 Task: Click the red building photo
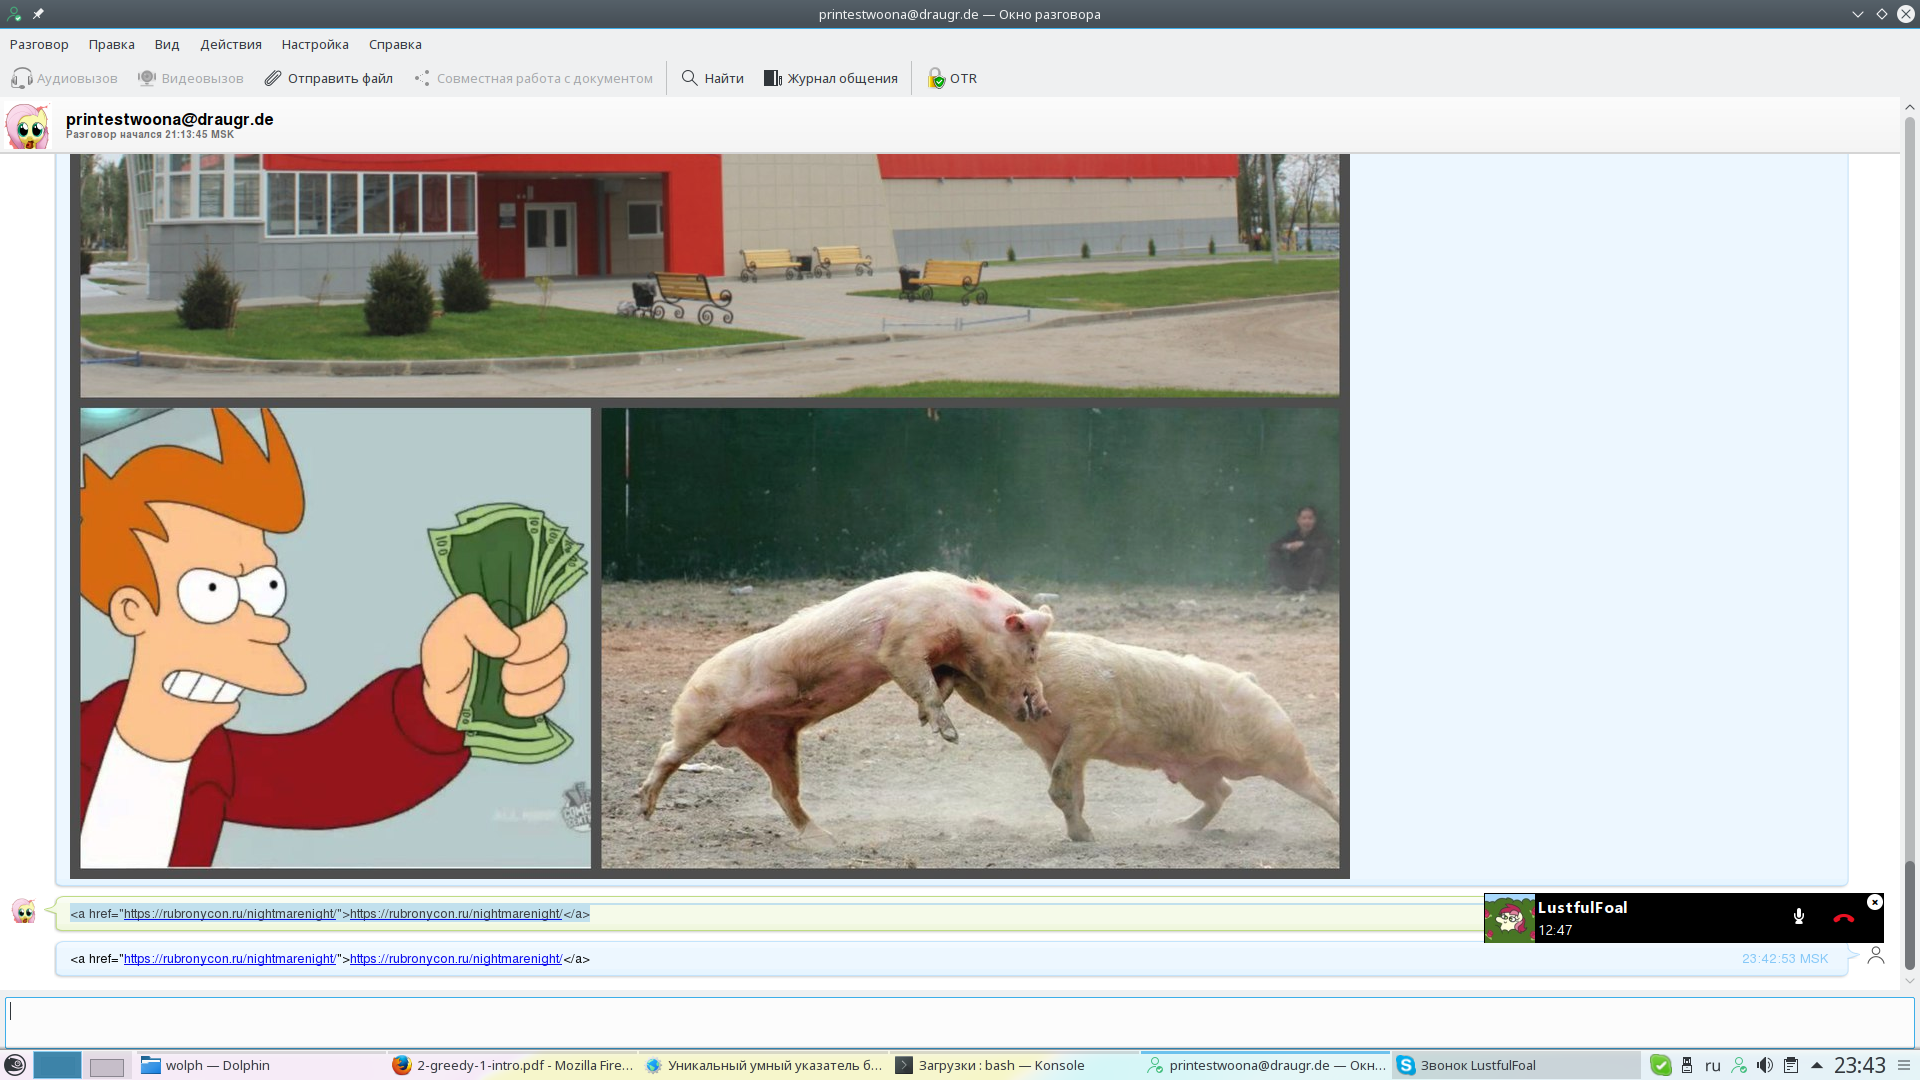pyautogui.click(x=709, y=275)
